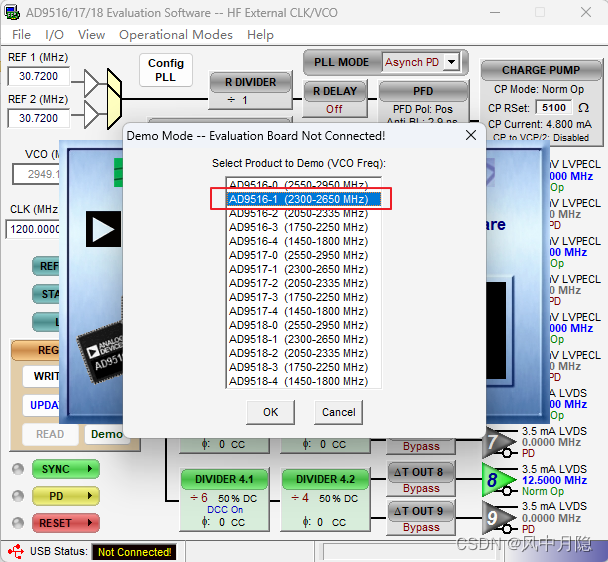Click the READ button
The height and width of the screenshot is (562, 608).
(50, 434)
